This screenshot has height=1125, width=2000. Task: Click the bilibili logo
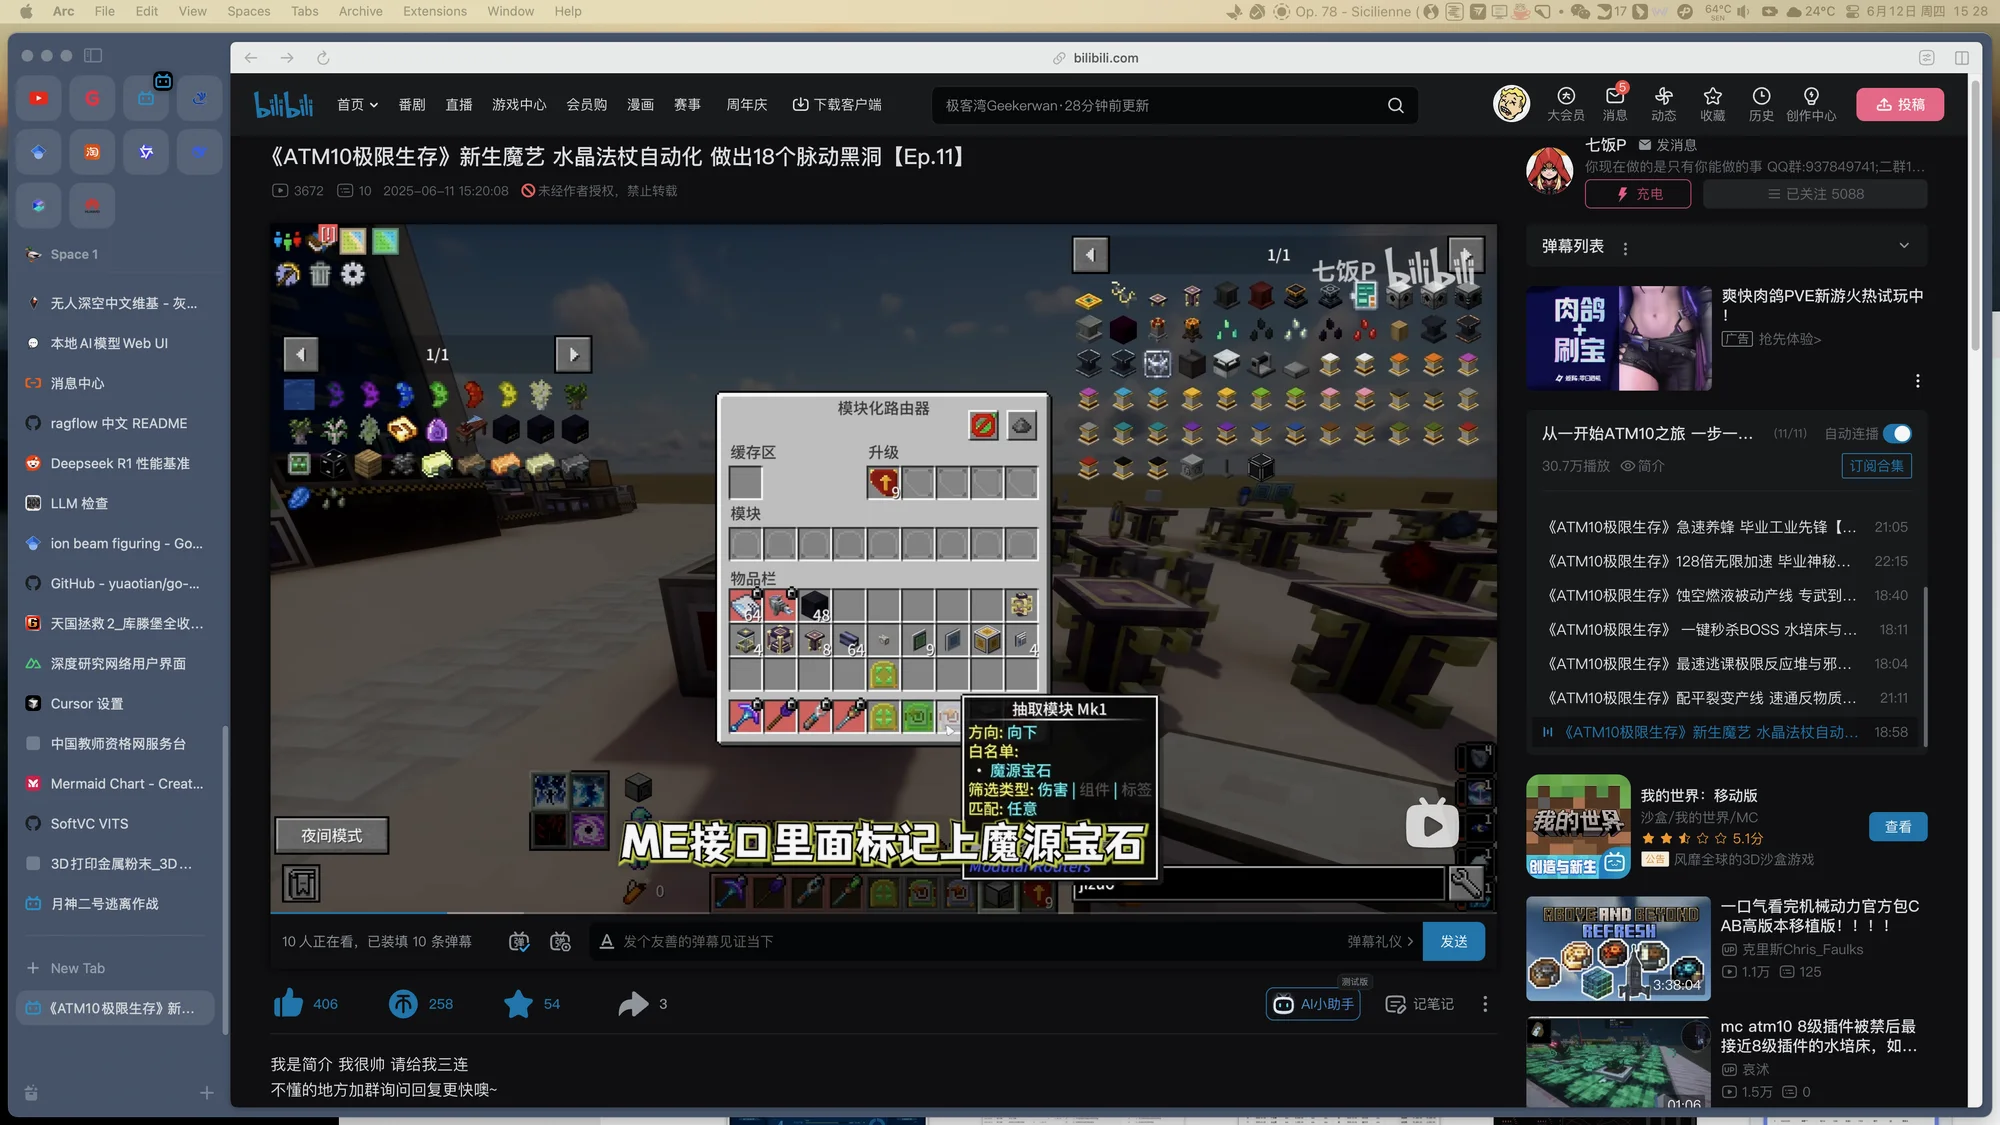tap(284, 104)
